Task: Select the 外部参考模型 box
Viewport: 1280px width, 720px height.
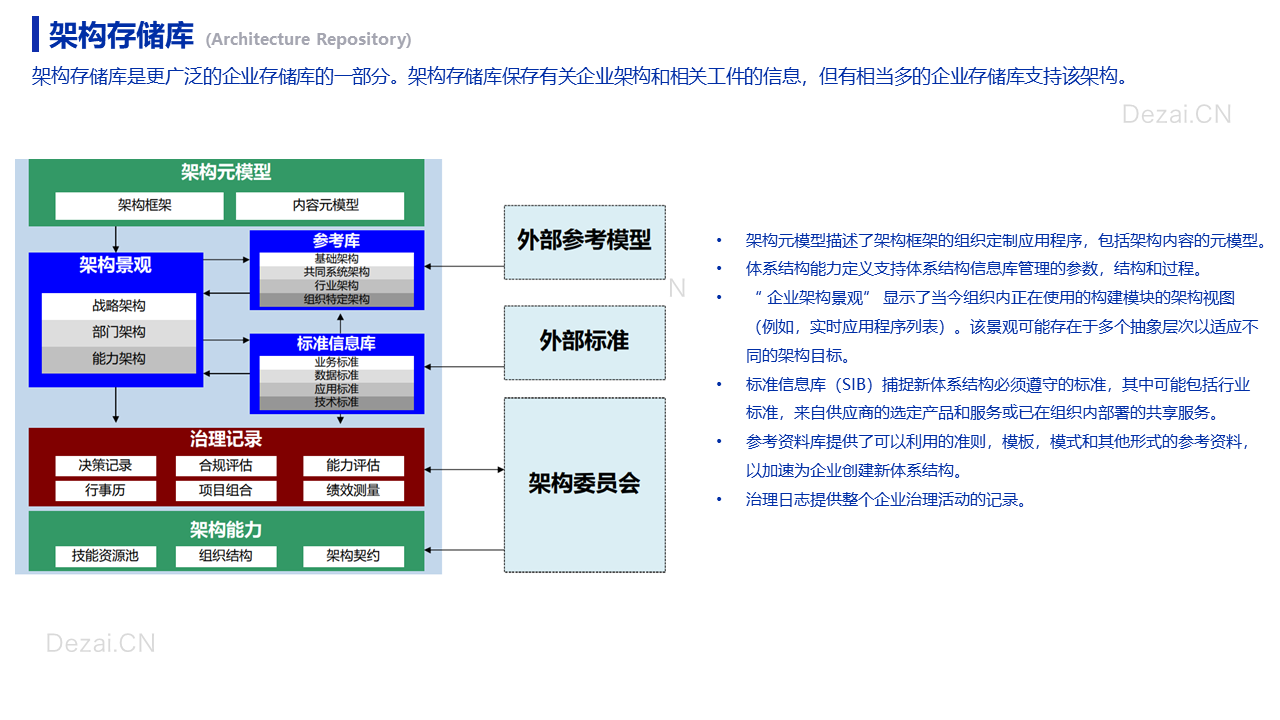Action: [x=585, y=242]
